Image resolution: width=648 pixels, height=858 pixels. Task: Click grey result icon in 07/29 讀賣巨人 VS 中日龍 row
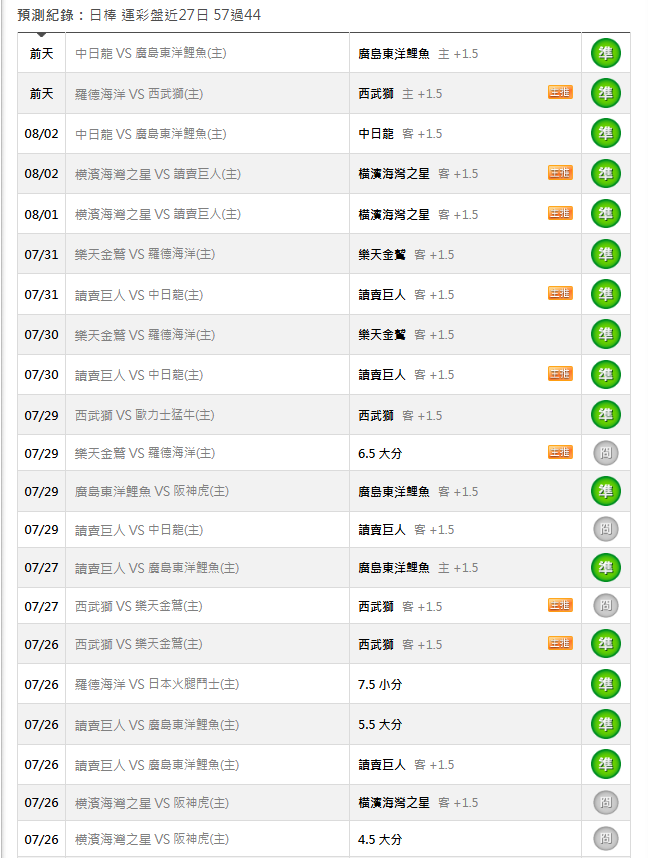[605, 529]
